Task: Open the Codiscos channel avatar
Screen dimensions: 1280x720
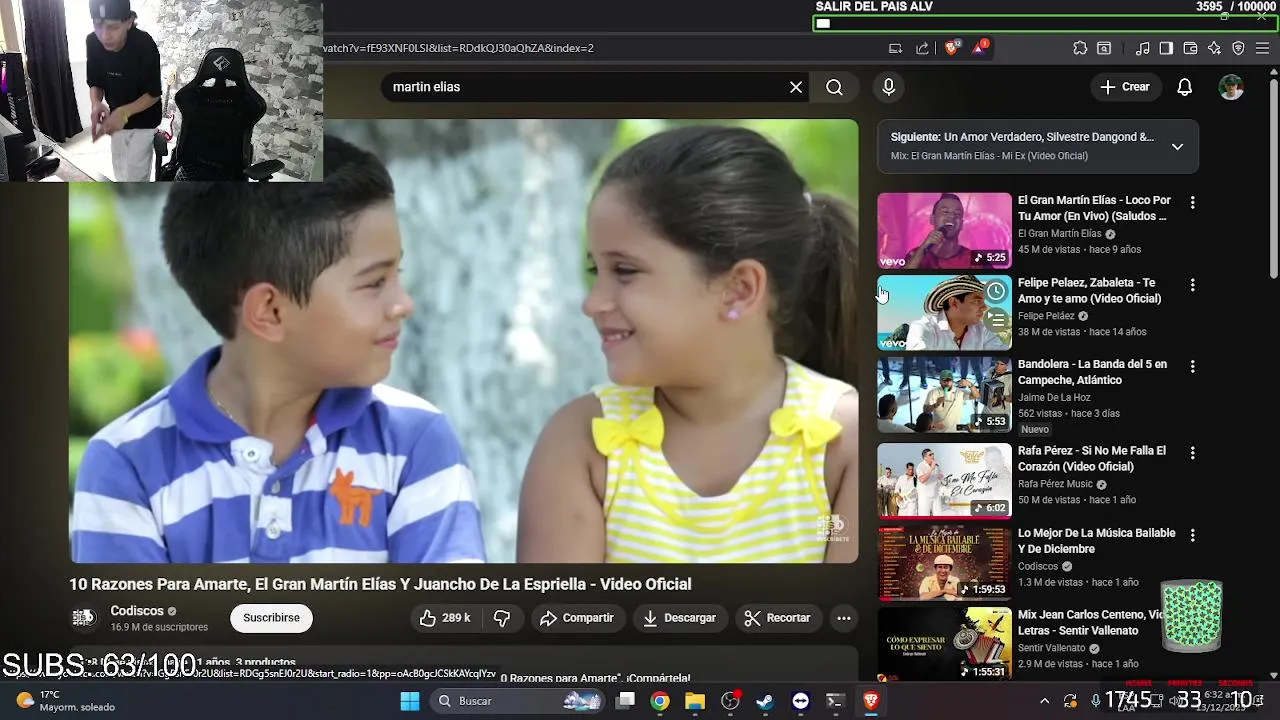Action: coord(83,618)
